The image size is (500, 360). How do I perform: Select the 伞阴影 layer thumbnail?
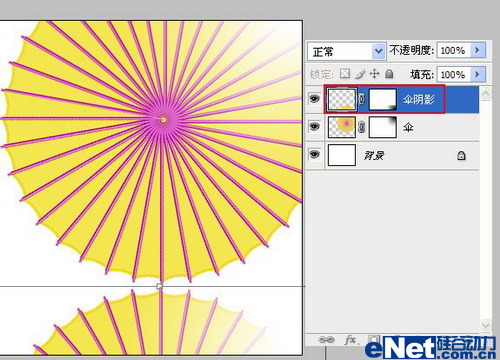342,99
